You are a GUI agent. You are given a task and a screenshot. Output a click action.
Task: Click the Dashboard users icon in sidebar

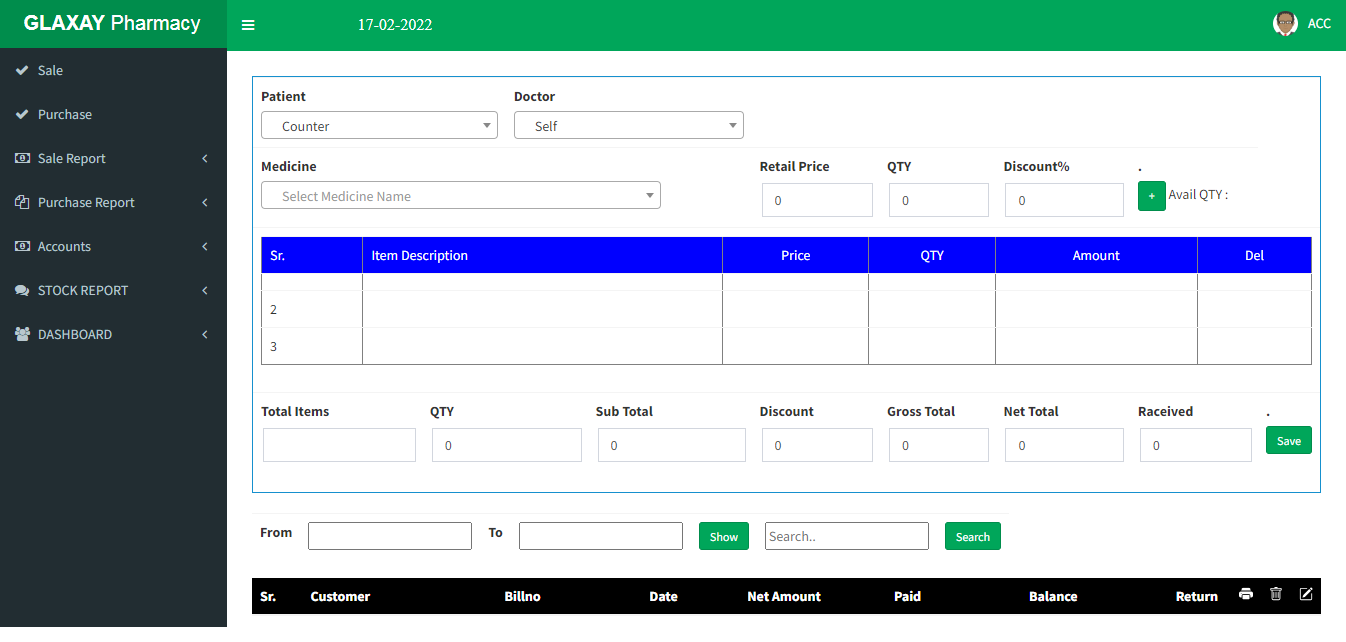coord(22,334)
